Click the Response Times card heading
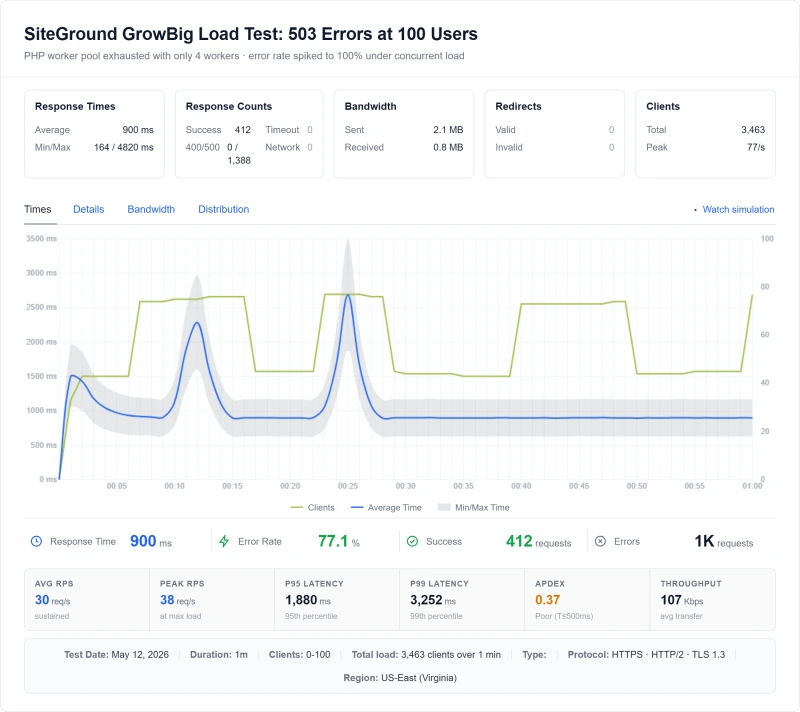Viewport: 800px width, 712px height. pyautogui.click(x=75, y=106)
